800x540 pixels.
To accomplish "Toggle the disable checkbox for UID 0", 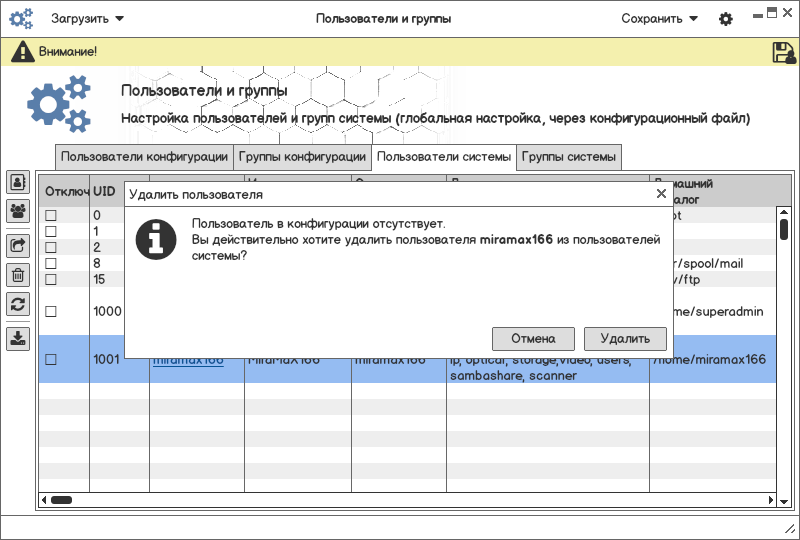I will [51, 215].
